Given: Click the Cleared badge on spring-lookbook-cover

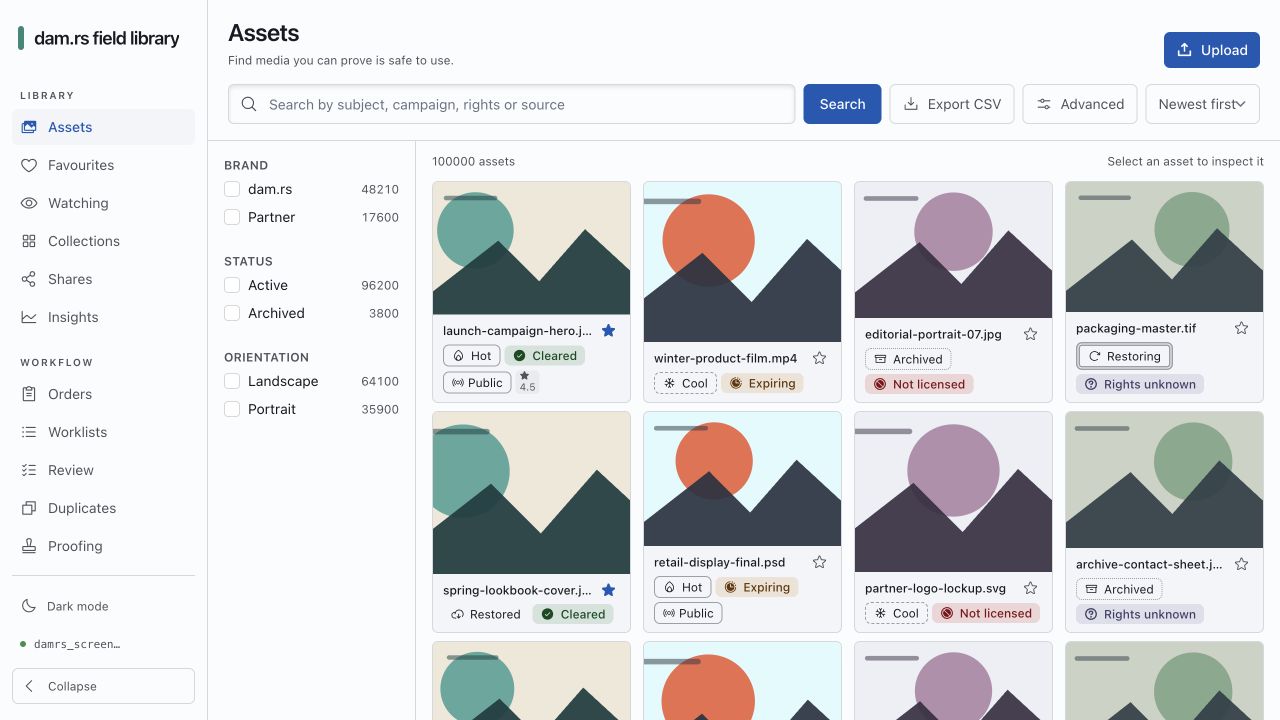Looking at the screenshot, I should [573, 614].
